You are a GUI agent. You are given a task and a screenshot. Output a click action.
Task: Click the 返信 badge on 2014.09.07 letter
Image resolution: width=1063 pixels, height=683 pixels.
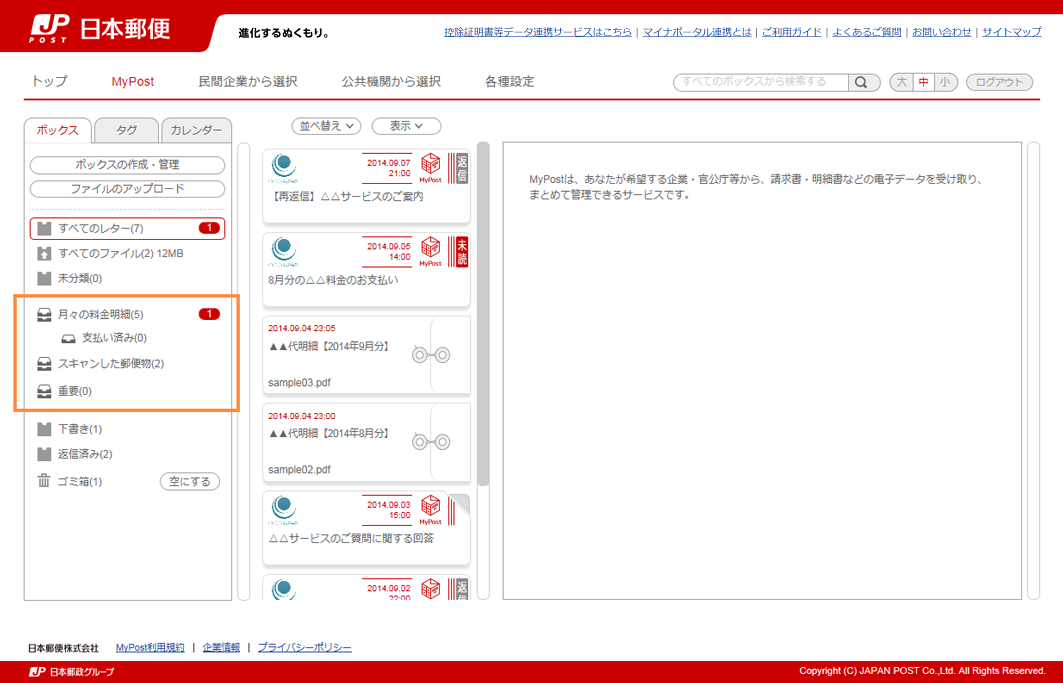coord(462,168)
